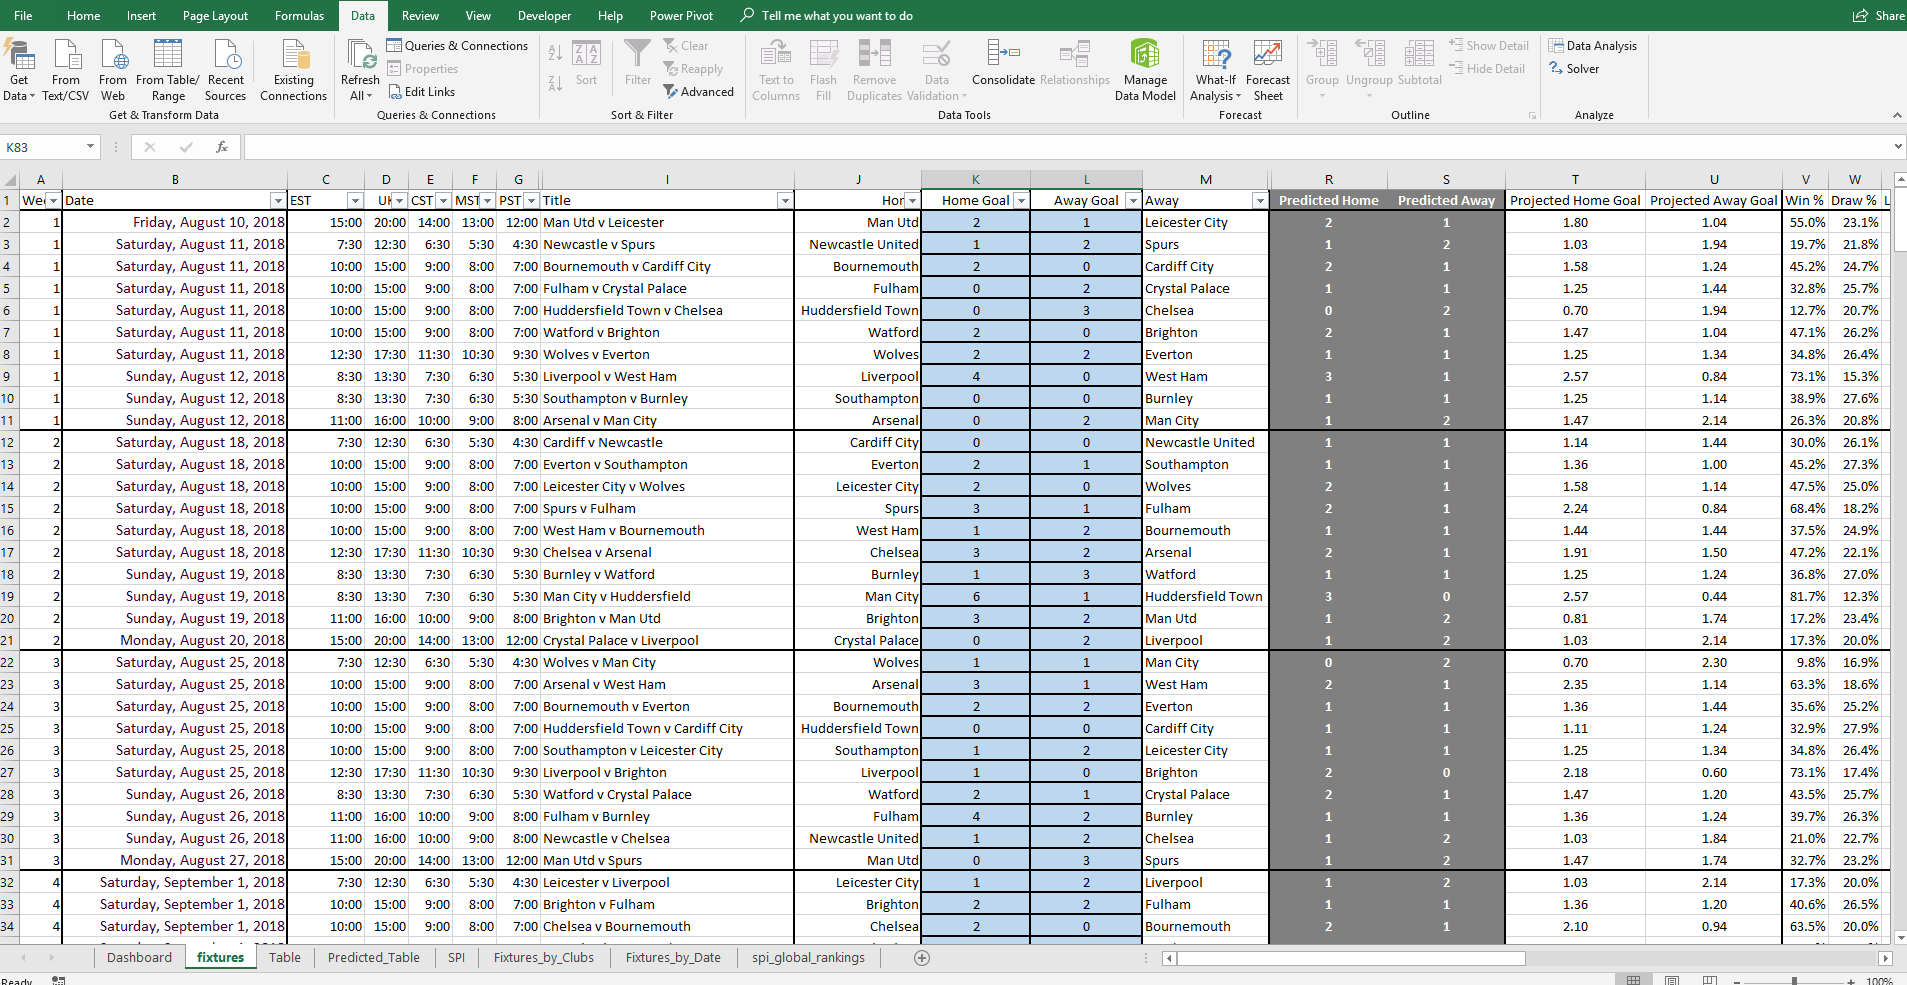The width and height of the screenshot is (1907, 985).
Task: Switch to the Dashboard sheet tab
Action: tap(139, 957)
